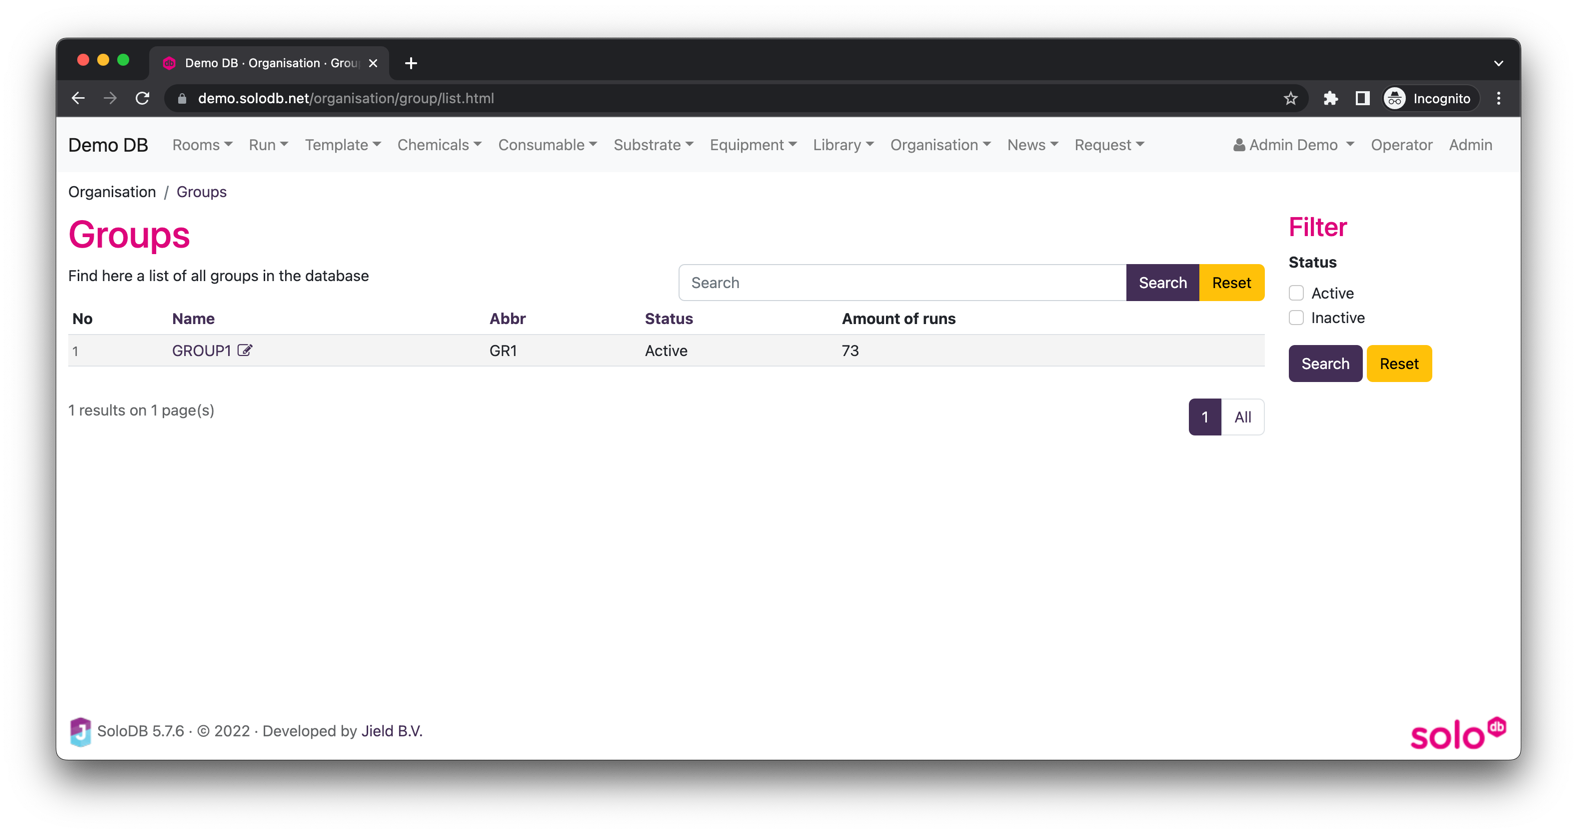Click Reset button next to search field
The width and height of the screenshot is (1577, 834).
click(x=1231, y=283)
